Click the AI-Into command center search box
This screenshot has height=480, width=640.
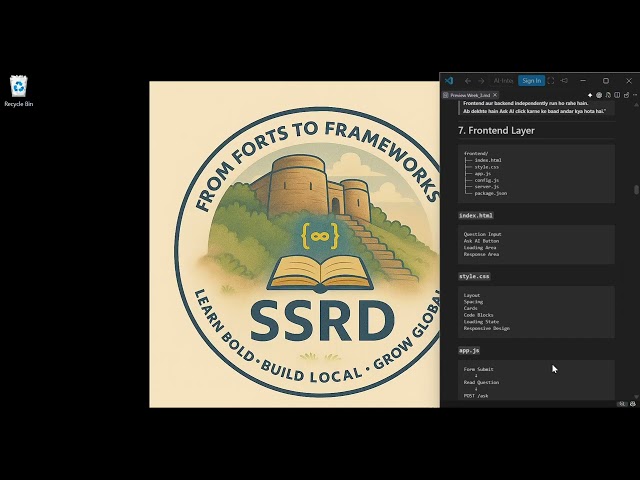503,81
